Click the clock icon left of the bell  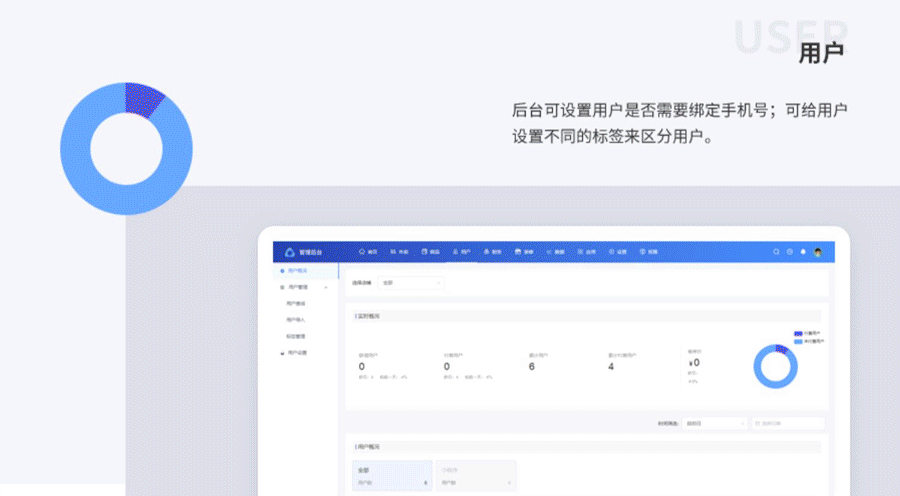coord(789,251)
